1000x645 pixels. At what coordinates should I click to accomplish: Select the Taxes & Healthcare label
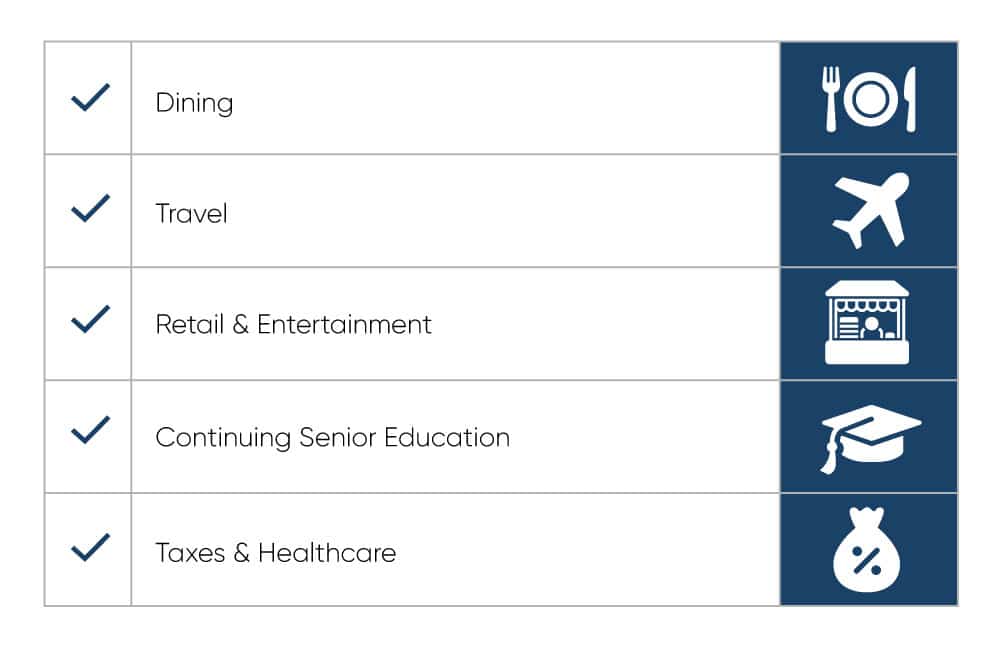click(276, 552)
